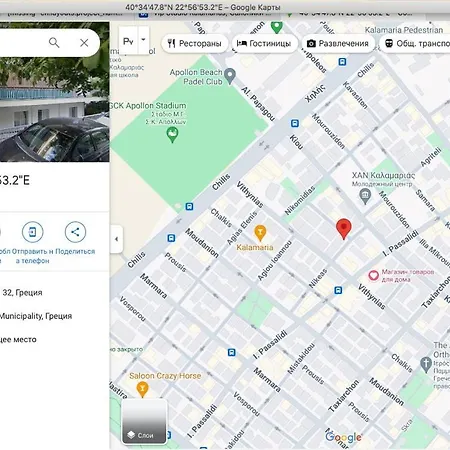Open the orange Kalamaria bar marker
The image size is (450, 450).
[x=260, y=233]
